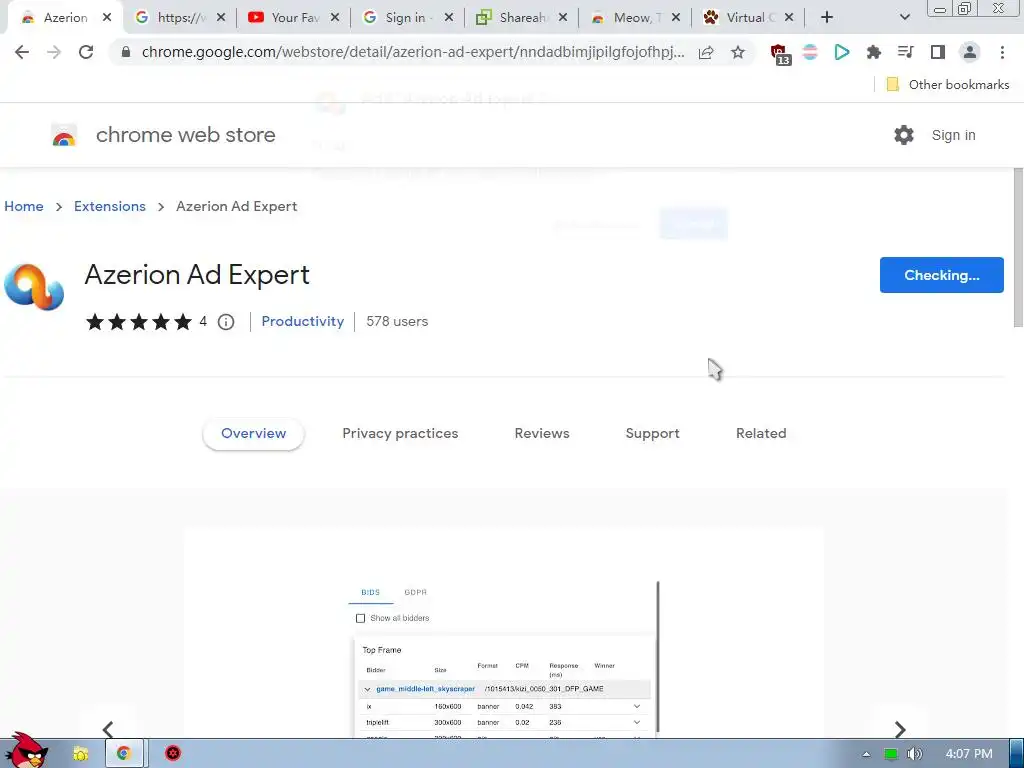Select the Related tab
Screen dimensions: 1024x768
pos(761,434)
